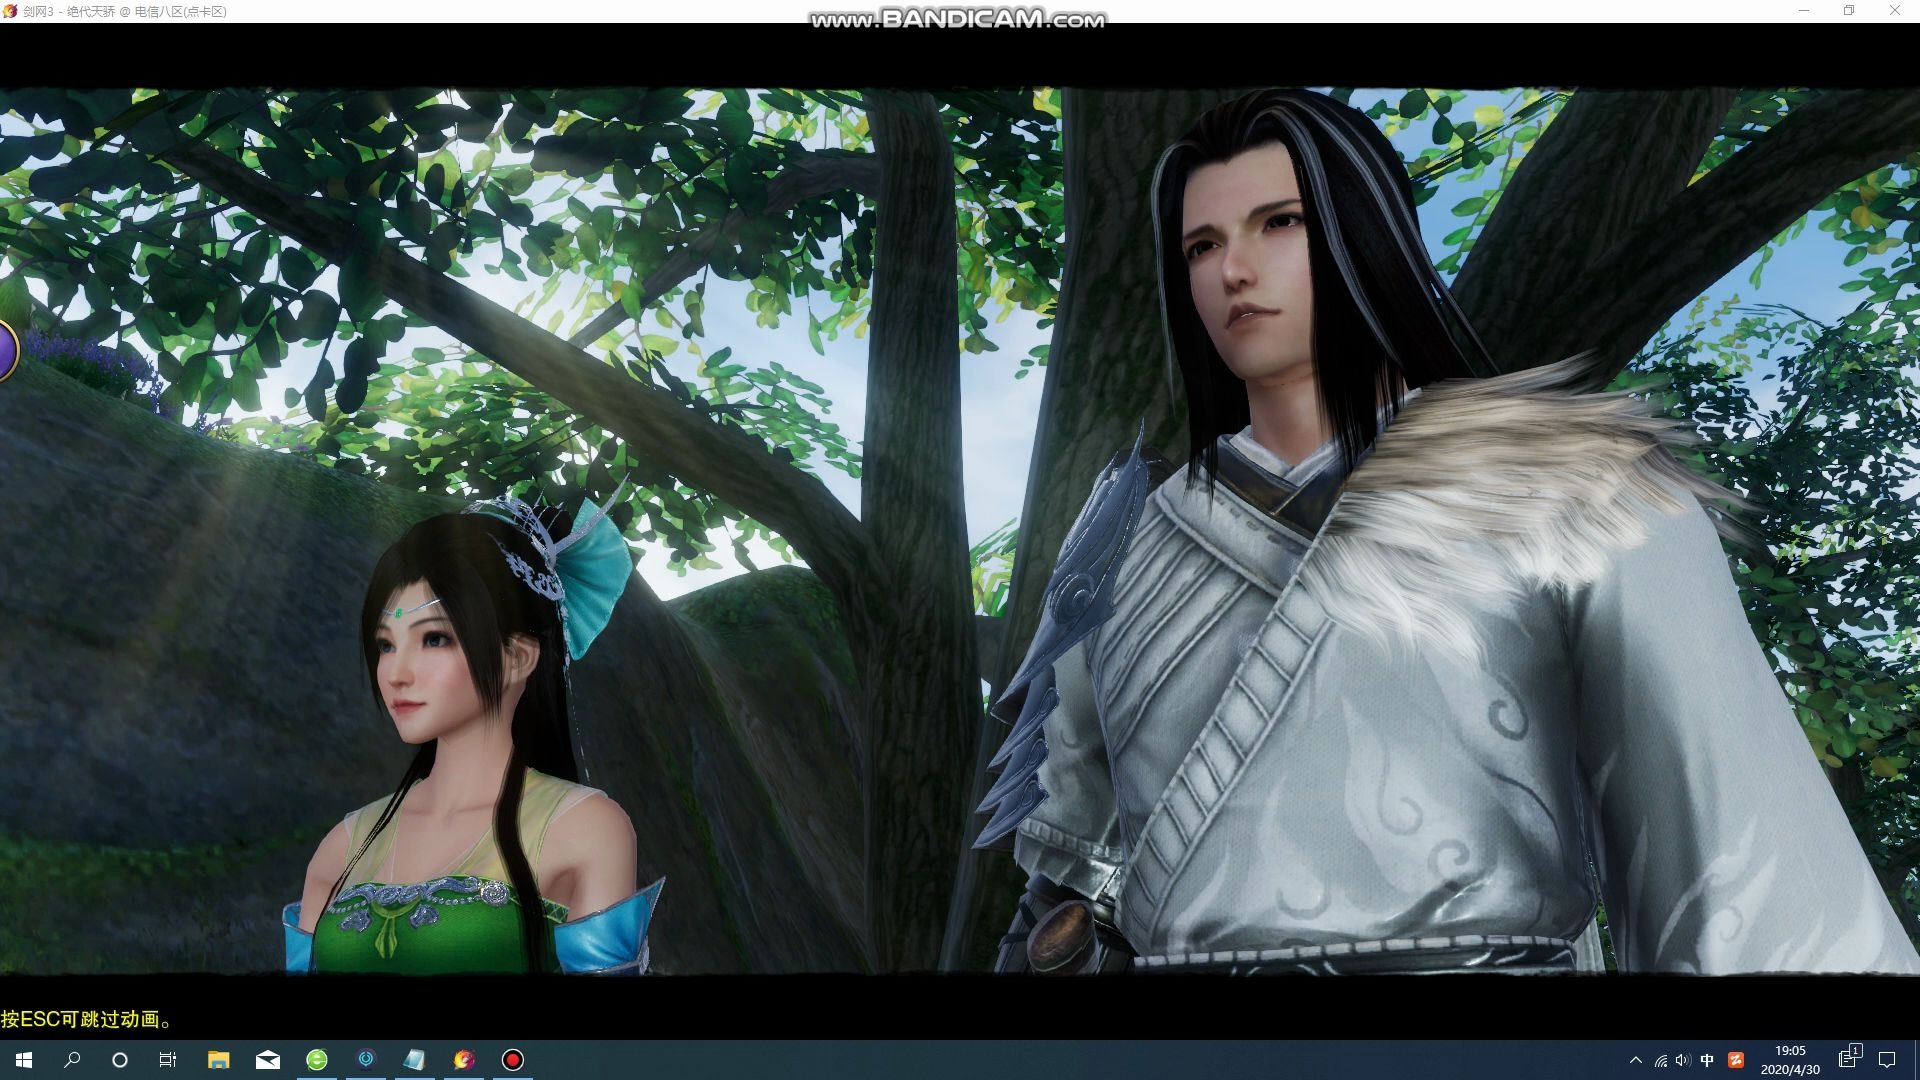Screen dimensions: 1920x1080
Task: Click the Bandicam red record taskbar icon
Action: tap(513, 1060)
